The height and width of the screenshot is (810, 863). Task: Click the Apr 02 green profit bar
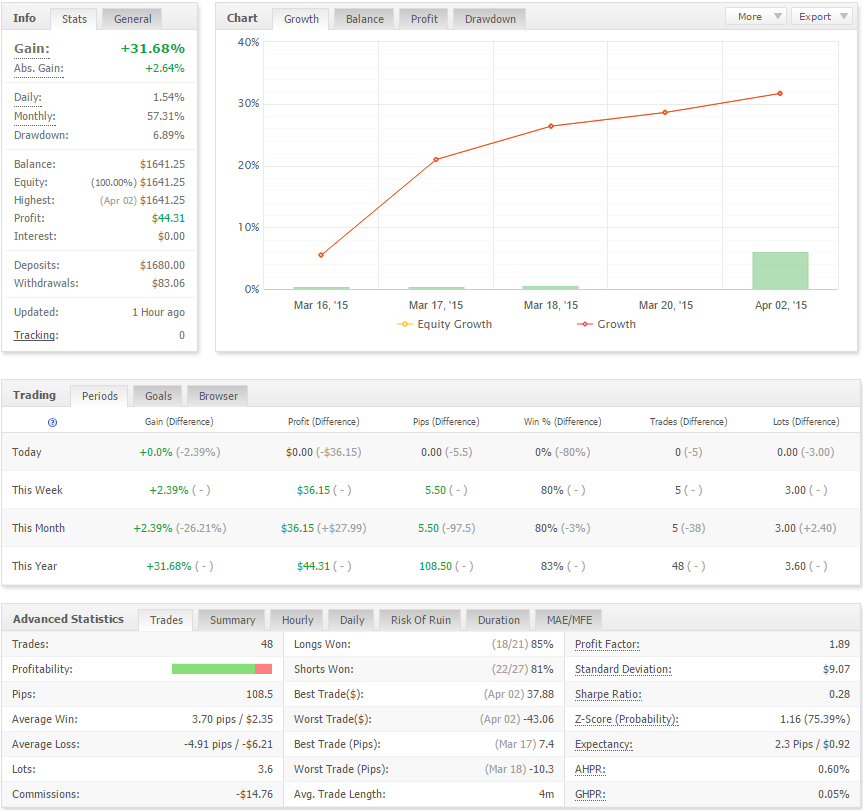(780, 271)
